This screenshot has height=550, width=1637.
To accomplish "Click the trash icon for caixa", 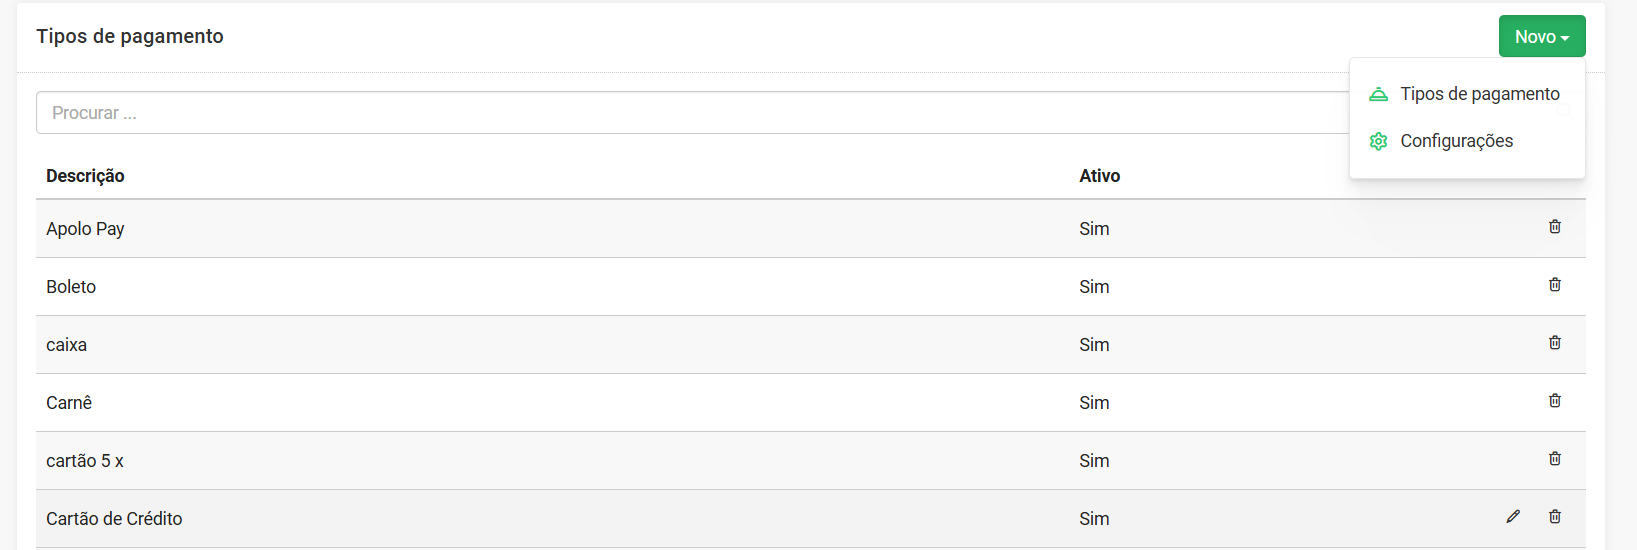I will click(x=1555, y=343).
